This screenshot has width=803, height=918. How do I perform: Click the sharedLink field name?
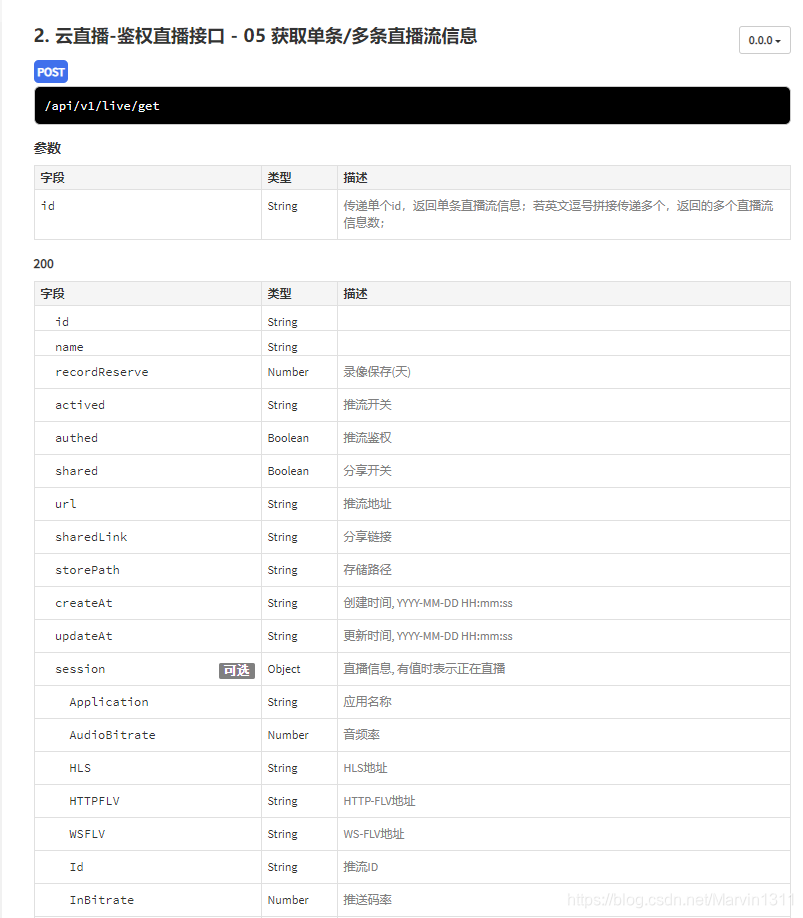coord(92,537)
